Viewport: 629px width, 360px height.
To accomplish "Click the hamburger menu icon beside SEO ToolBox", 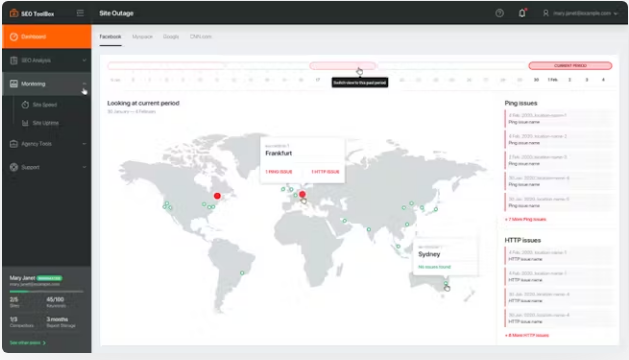I will tap(80, 13).
